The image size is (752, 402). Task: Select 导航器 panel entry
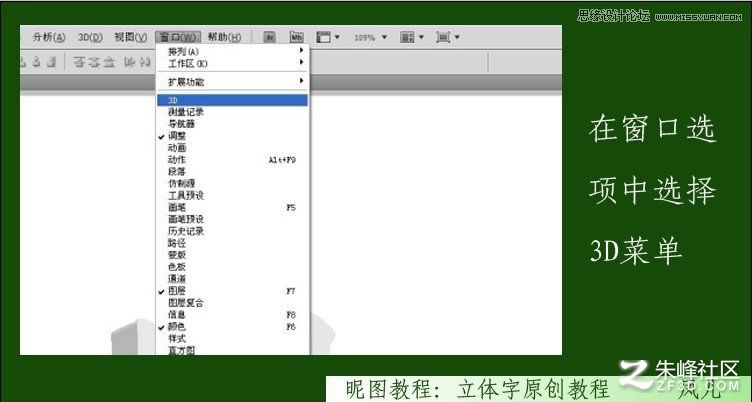tap(233, 124)
